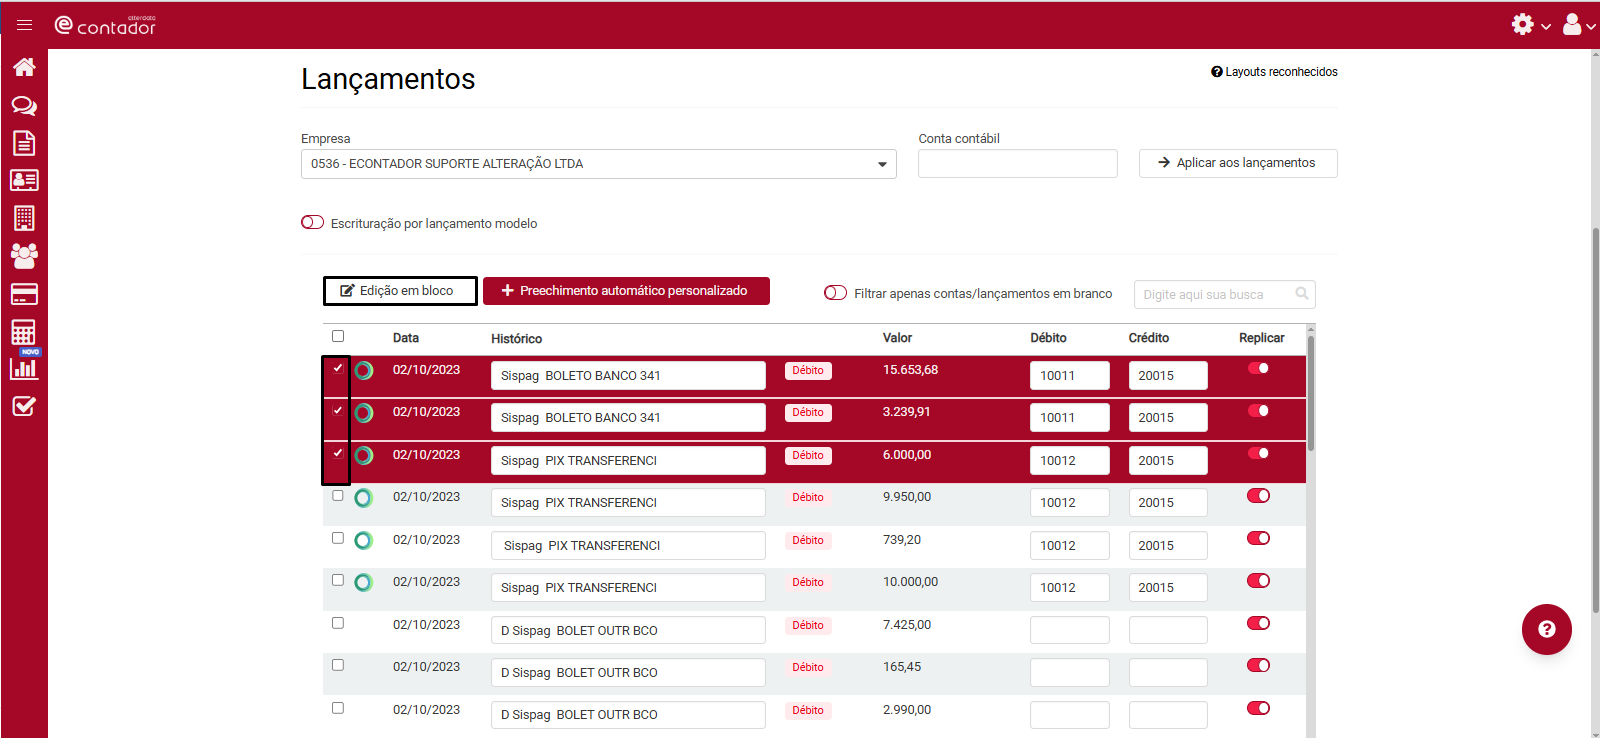This screenshot has height=738, width=1600.
Task: Open Layouts reconhecidos link
Action: pyautogui.click(x=1274, y=72)
